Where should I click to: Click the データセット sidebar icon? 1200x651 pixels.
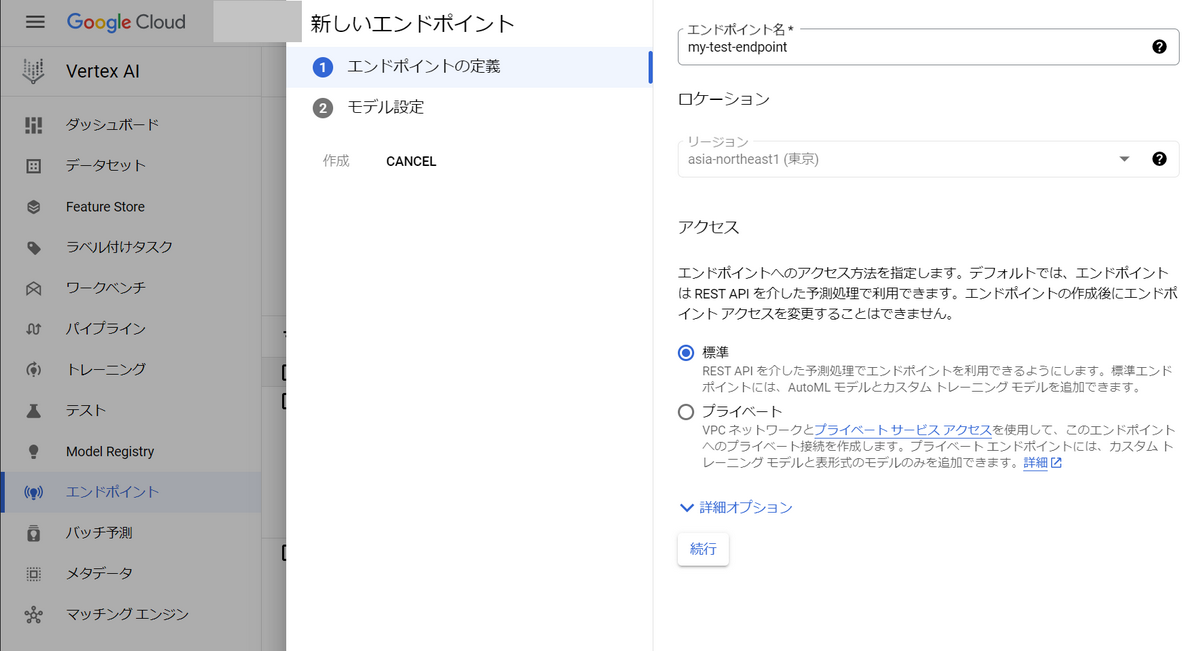(34, 166)
